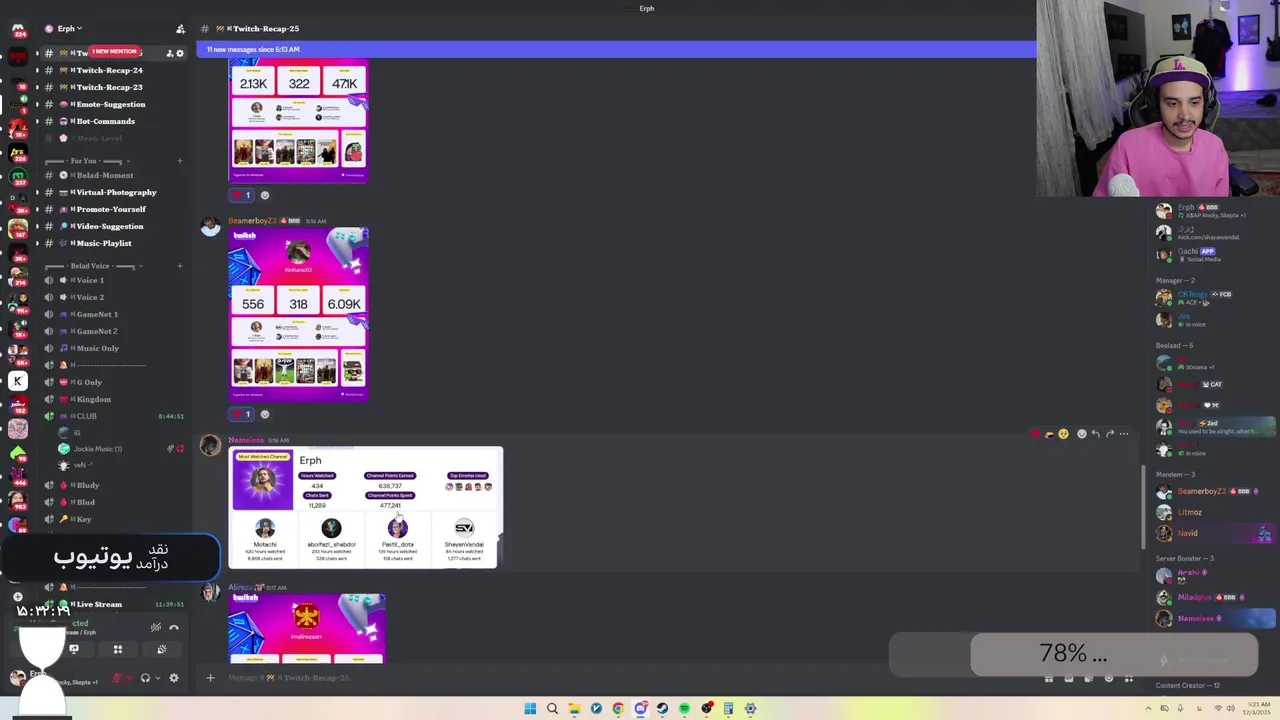
Task: Open Navid profile in member list
Action: pos(1215,533)
